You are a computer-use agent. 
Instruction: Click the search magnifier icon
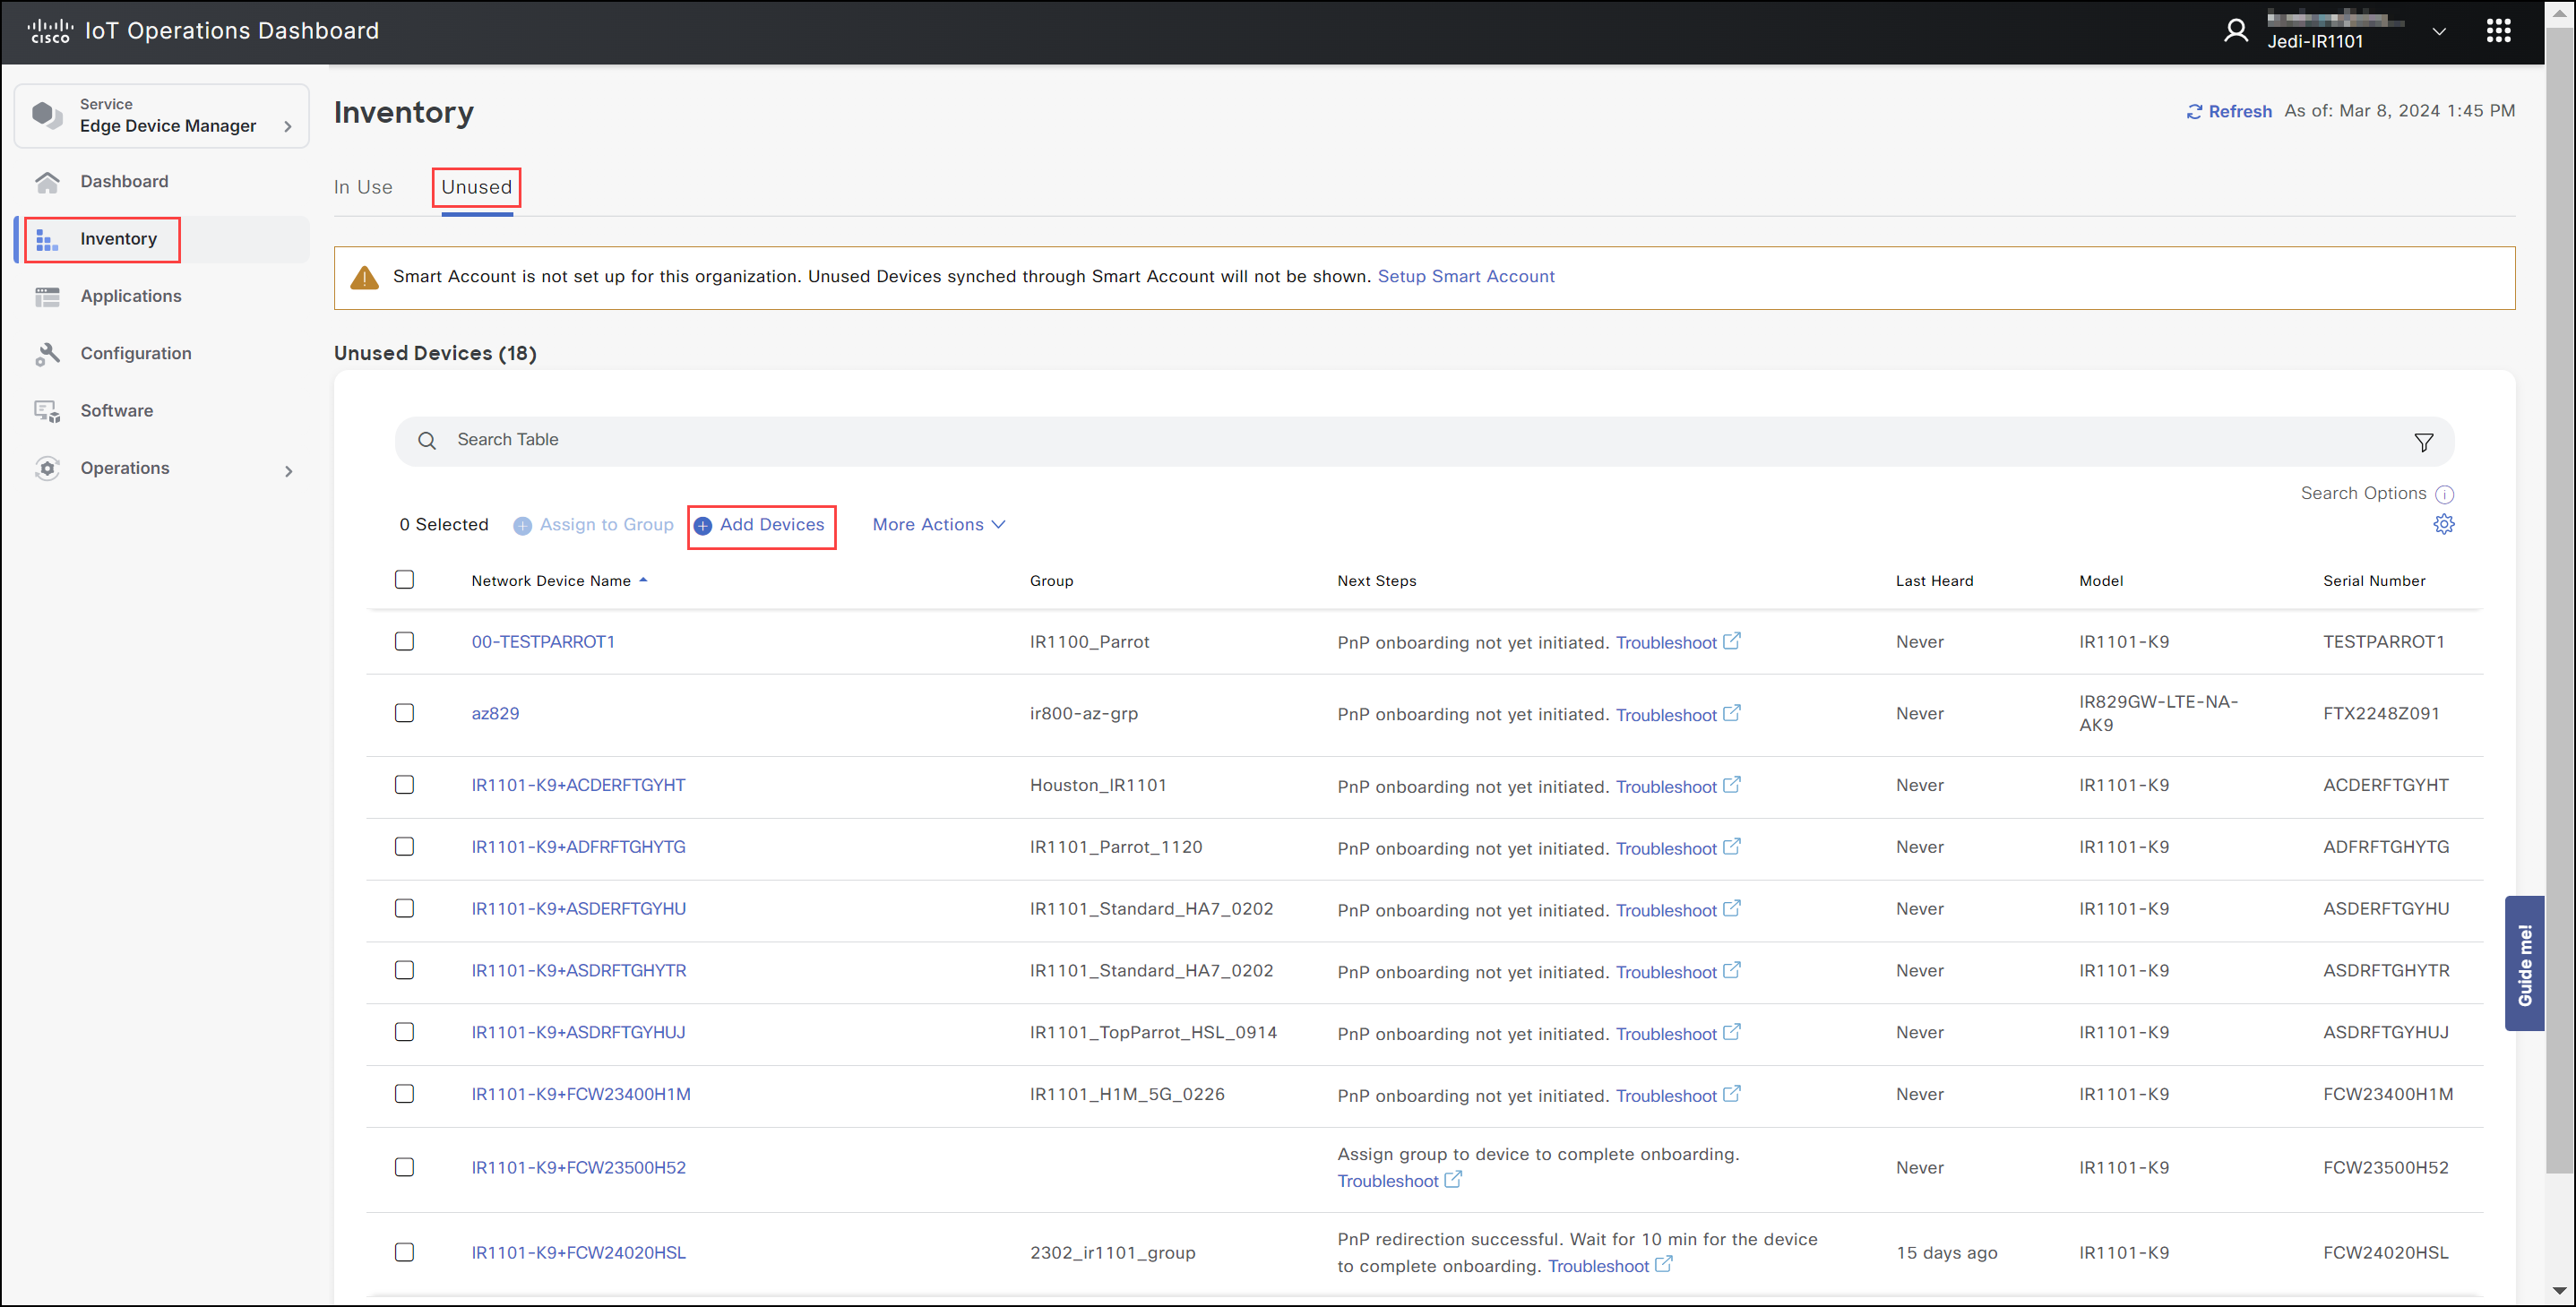pos(427,441)
